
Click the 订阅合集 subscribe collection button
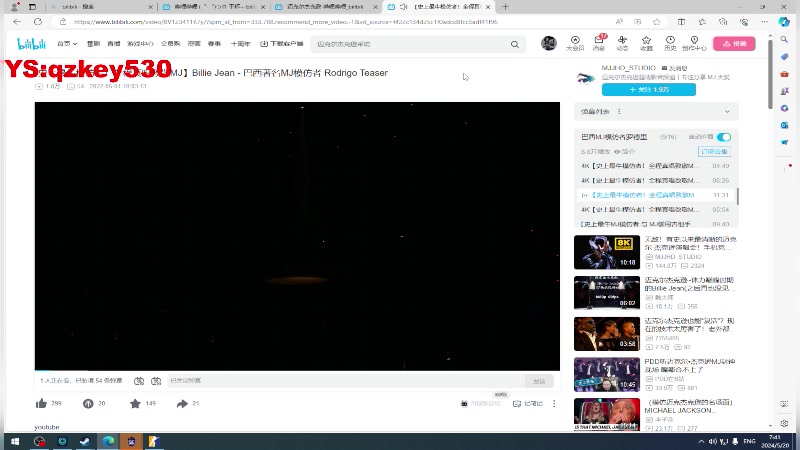click(x=714, y=152)
